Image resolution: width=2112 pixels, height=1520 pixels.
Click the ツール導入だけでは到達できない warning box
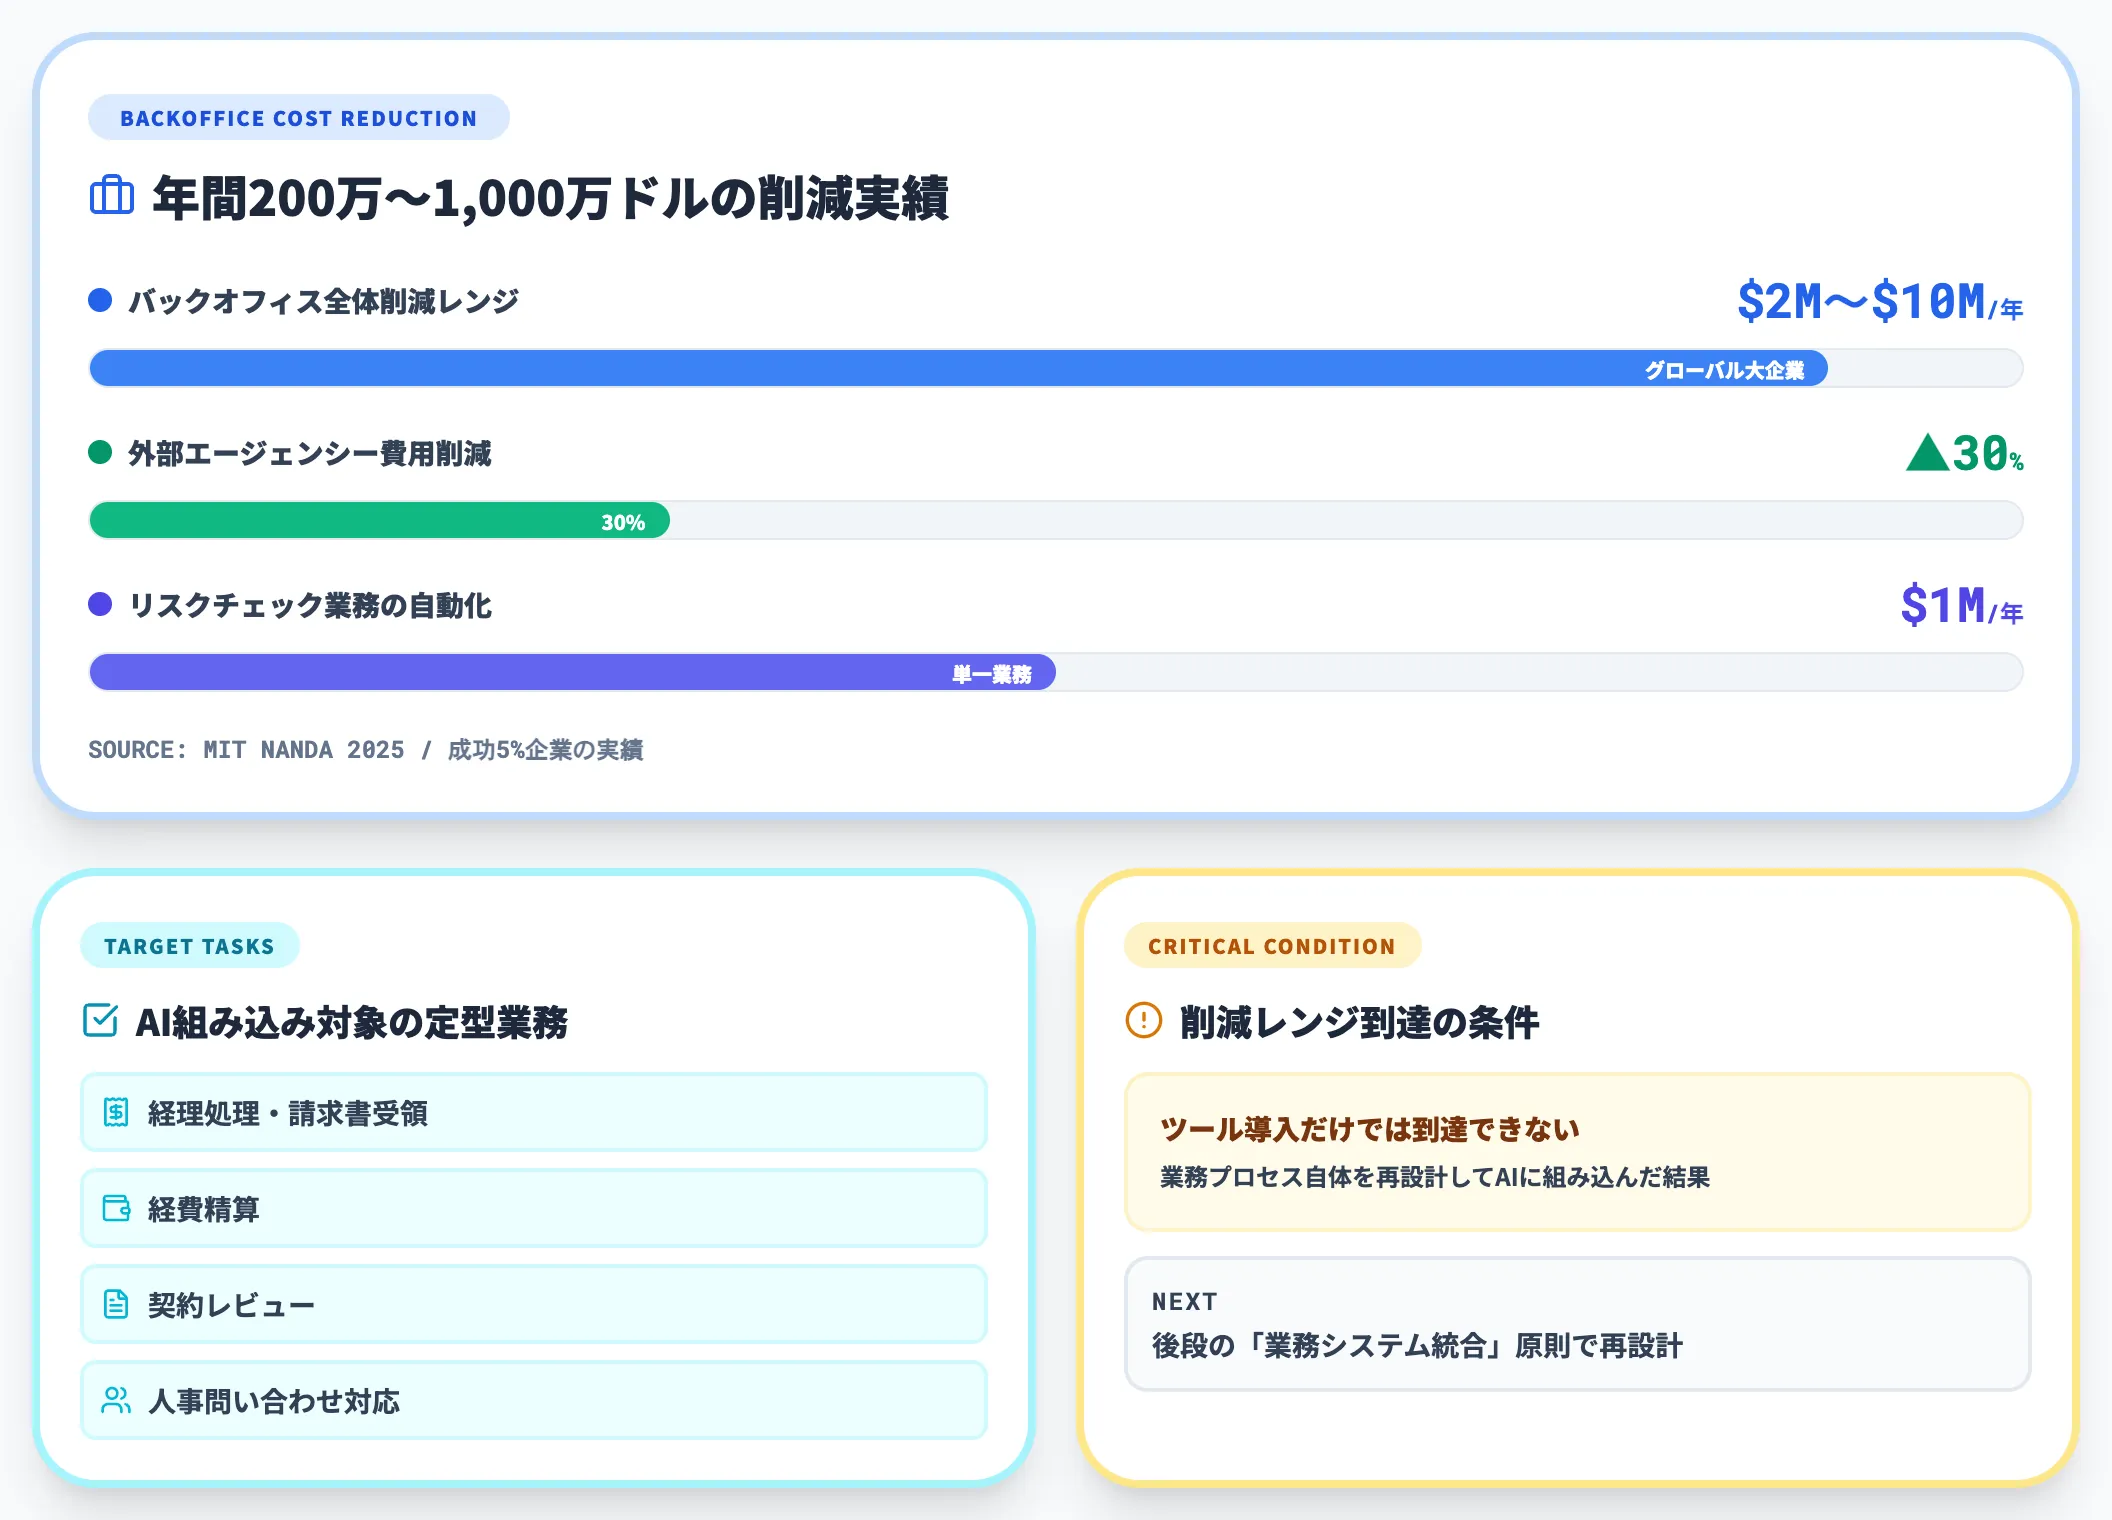[x=1577, y=1152]
